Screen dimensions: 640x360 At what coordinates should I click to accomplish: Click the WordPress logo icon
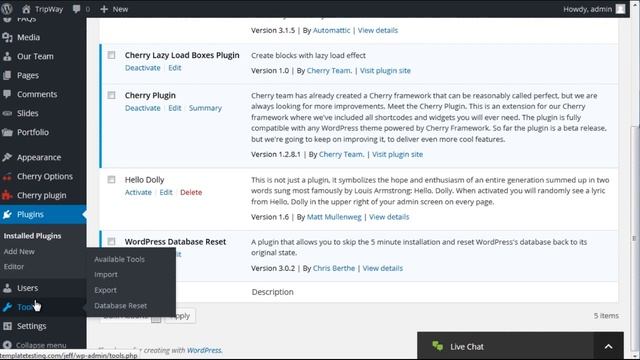7,9
